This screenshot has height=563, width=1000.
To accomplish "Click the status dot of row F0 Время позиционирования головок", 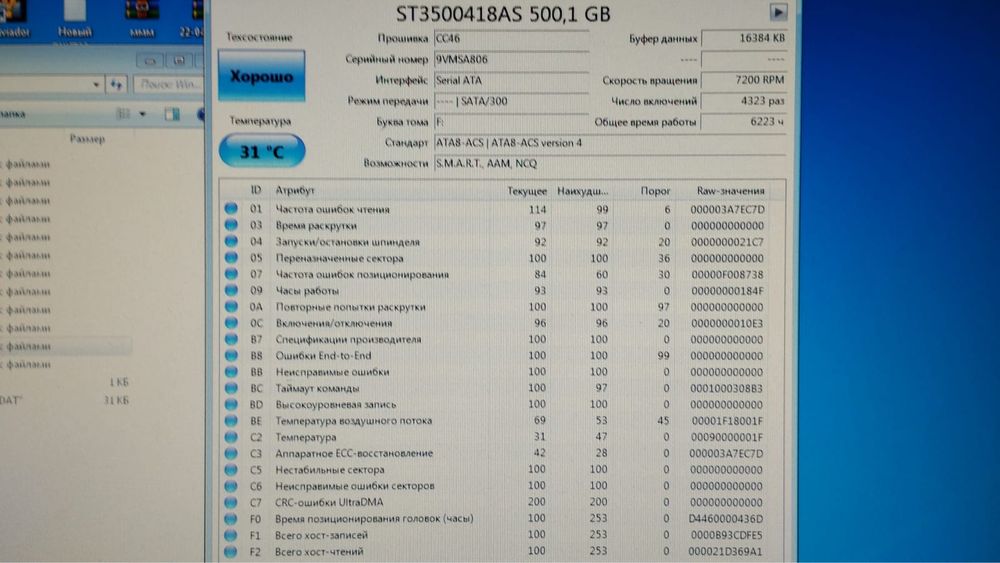I will [x=231, y=518].
